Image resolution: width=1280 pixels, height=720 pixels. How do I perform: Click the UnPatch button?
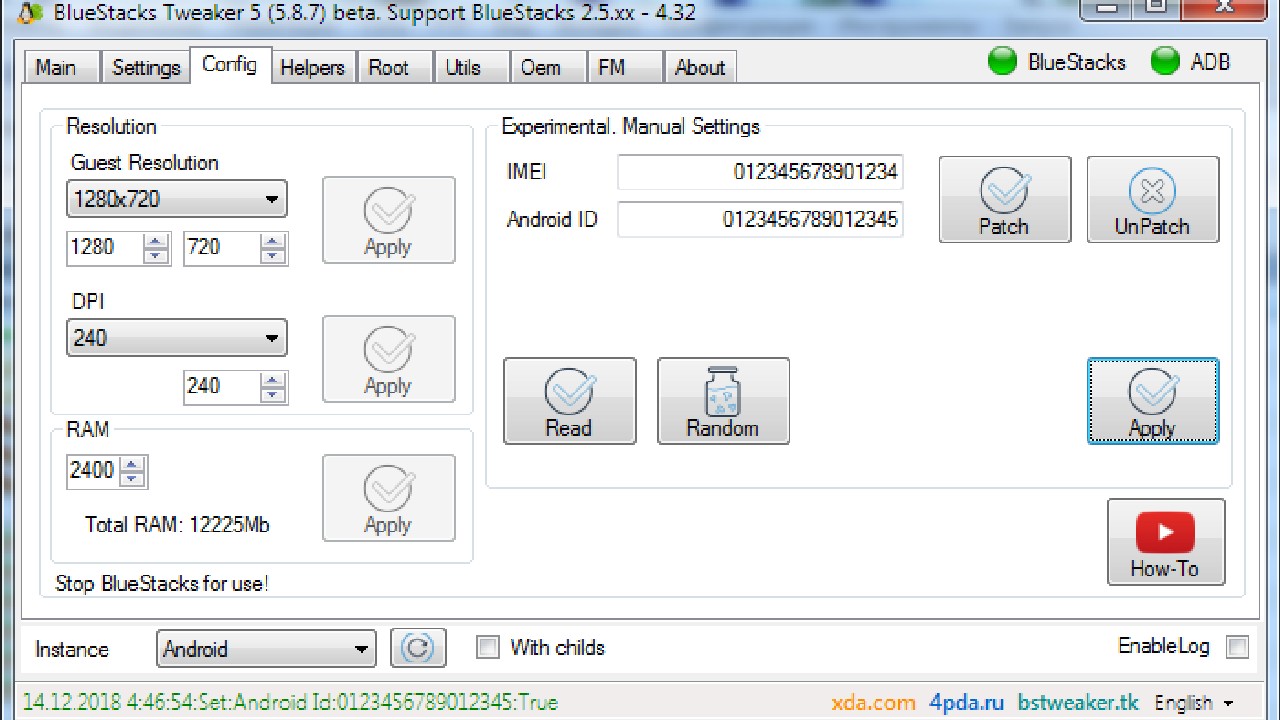click(x=1152, y=199)
